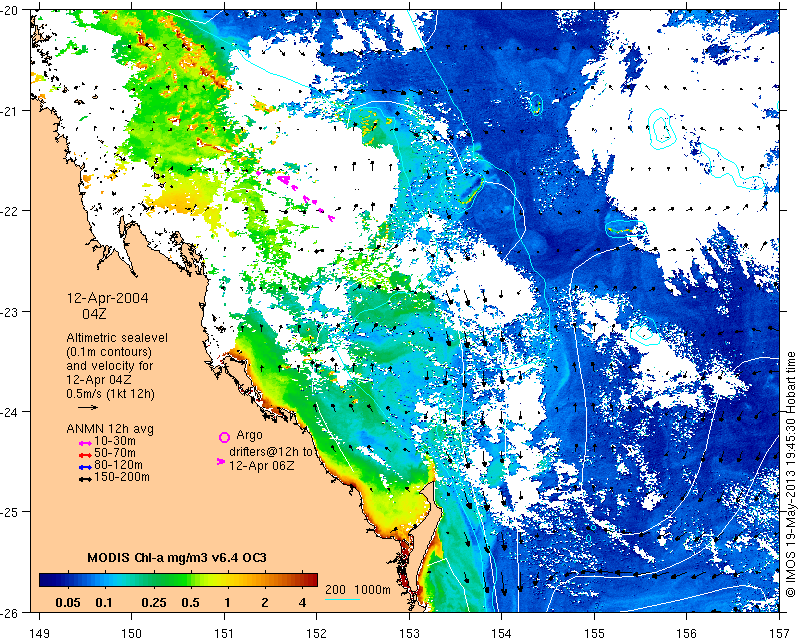The height and width of the screenshot is (640, 800).
Task: Click the date text "12-Apr-2004"
Action: pyautogui.click(x=108, y=298)
